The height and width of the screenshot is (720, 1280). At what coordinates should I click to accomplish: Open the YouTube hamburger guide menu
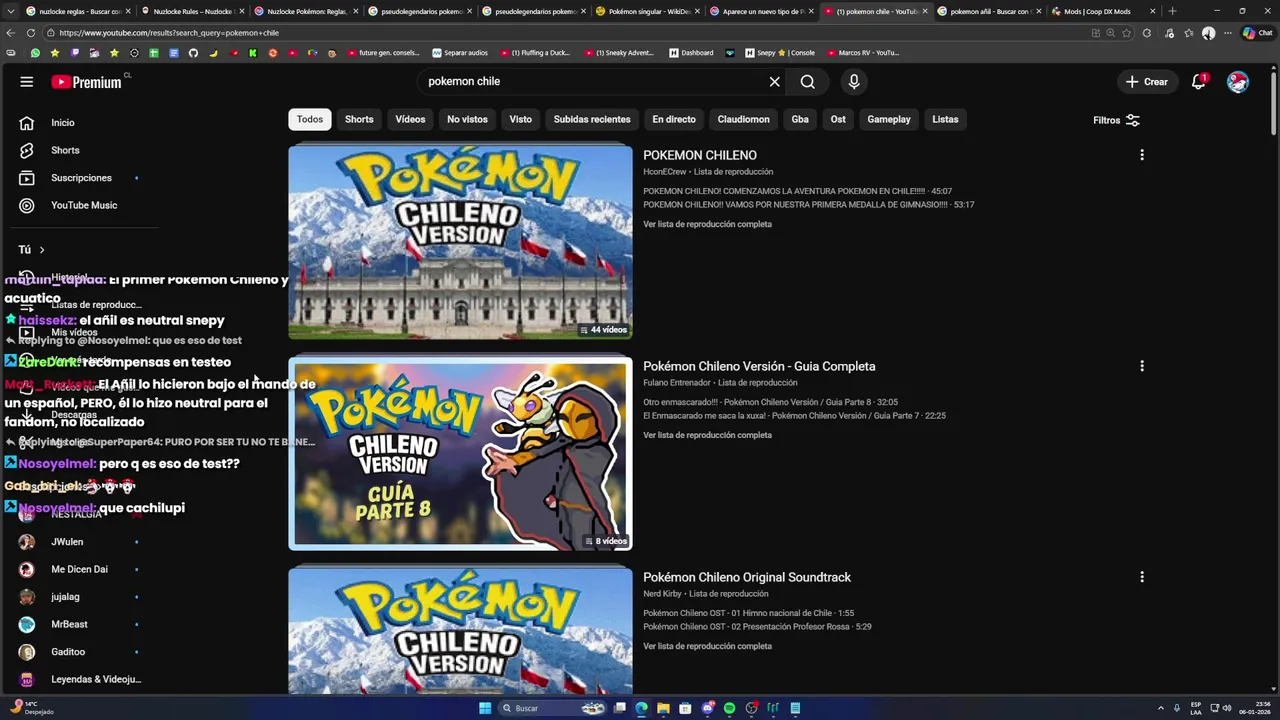point(27,82)
